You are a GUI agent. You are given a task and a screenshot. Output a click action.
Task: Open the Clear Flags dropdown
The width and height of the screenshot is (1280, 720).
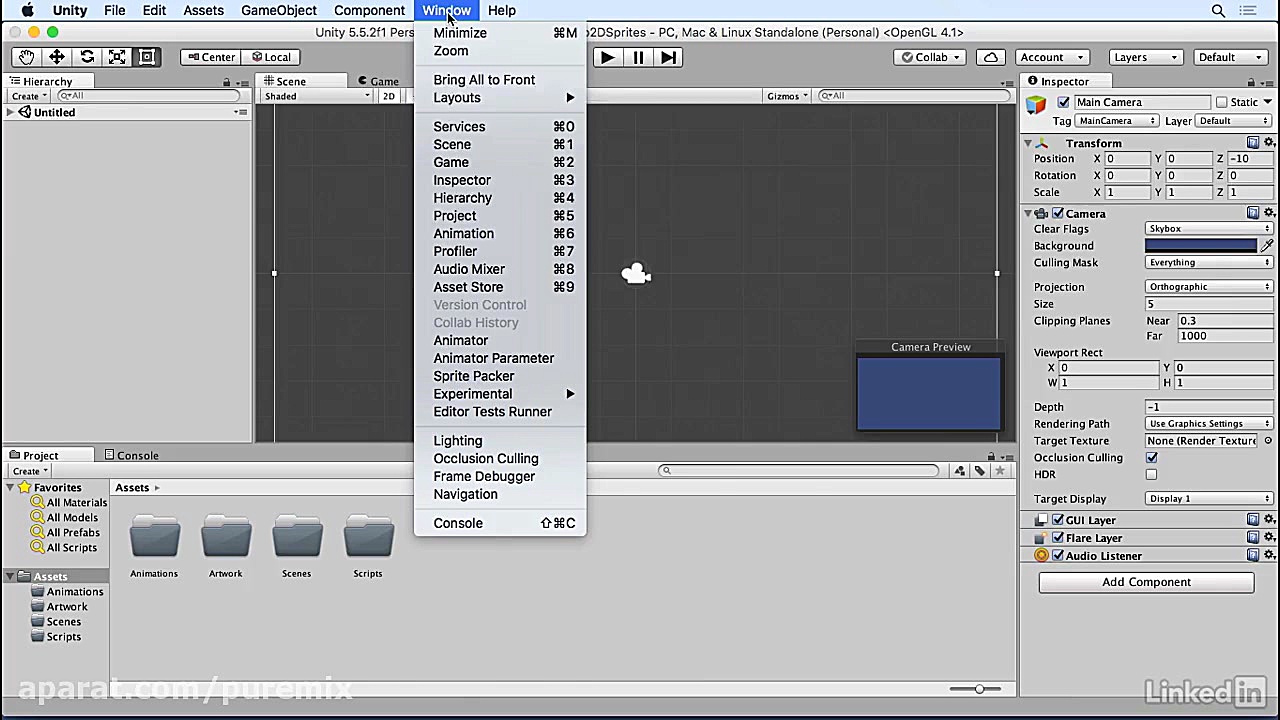click(1209, 229)
